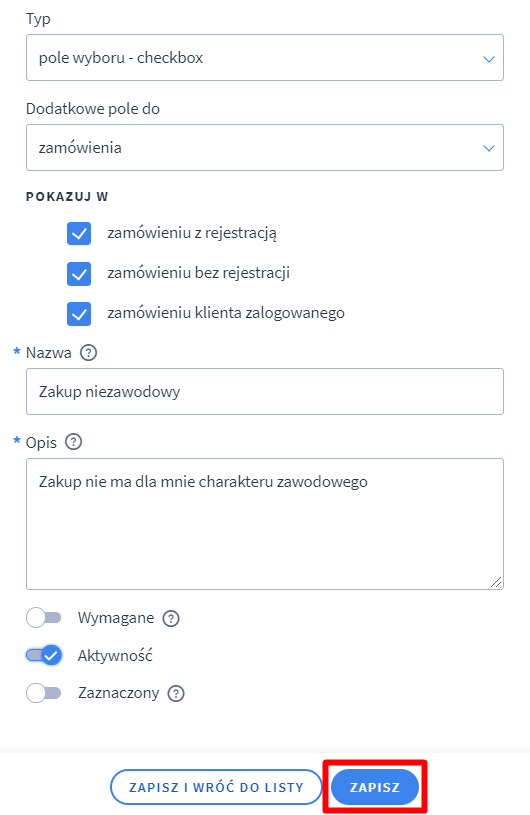
Task: Click Zapisz i wróć do listy
Action: pyautogui.click(x=216, y=787)
